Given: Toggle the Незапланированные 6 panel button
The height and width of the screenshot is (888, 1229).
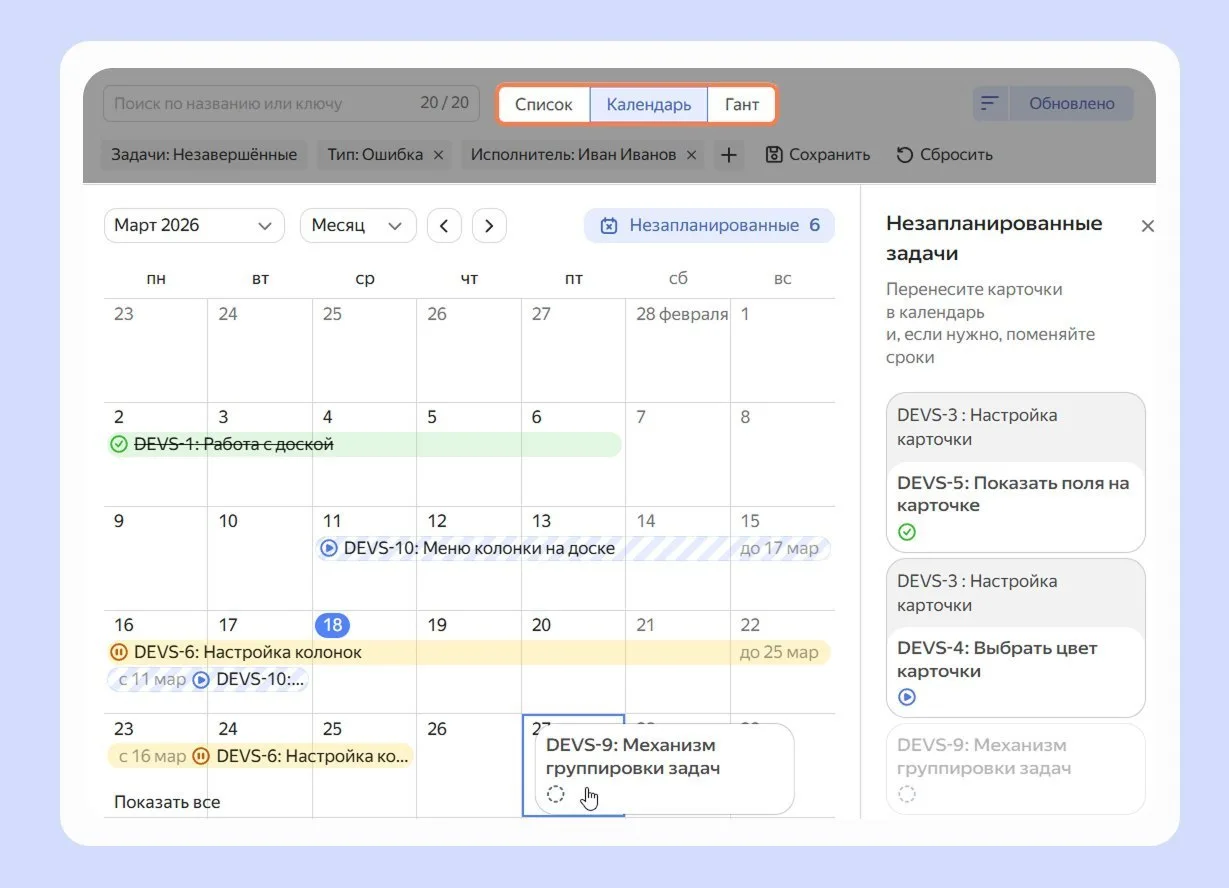Looking at the screenshot, I should pyautogui.click(x=709, y=226).
